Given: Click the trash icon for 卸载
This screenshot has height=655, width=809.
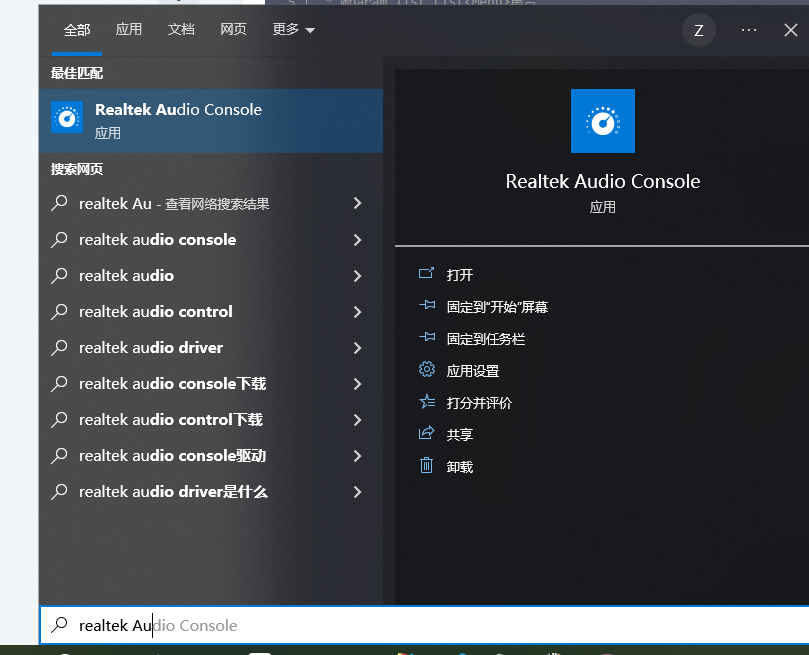Looking at the screenshot, I should [426, 465].
